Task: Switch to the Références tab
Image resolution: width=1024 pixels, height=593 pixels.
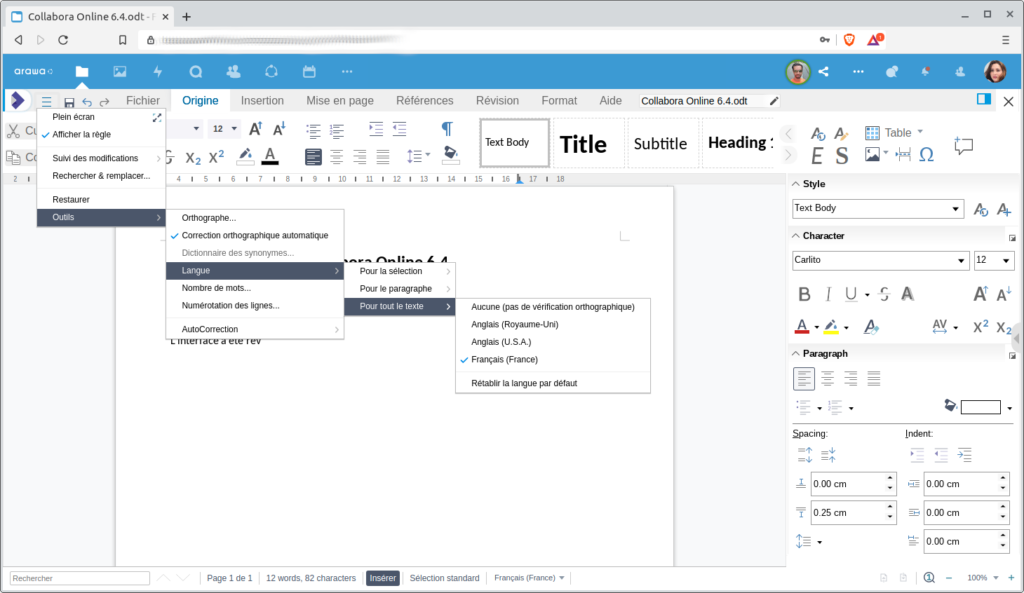Action: tap(424, 101)
